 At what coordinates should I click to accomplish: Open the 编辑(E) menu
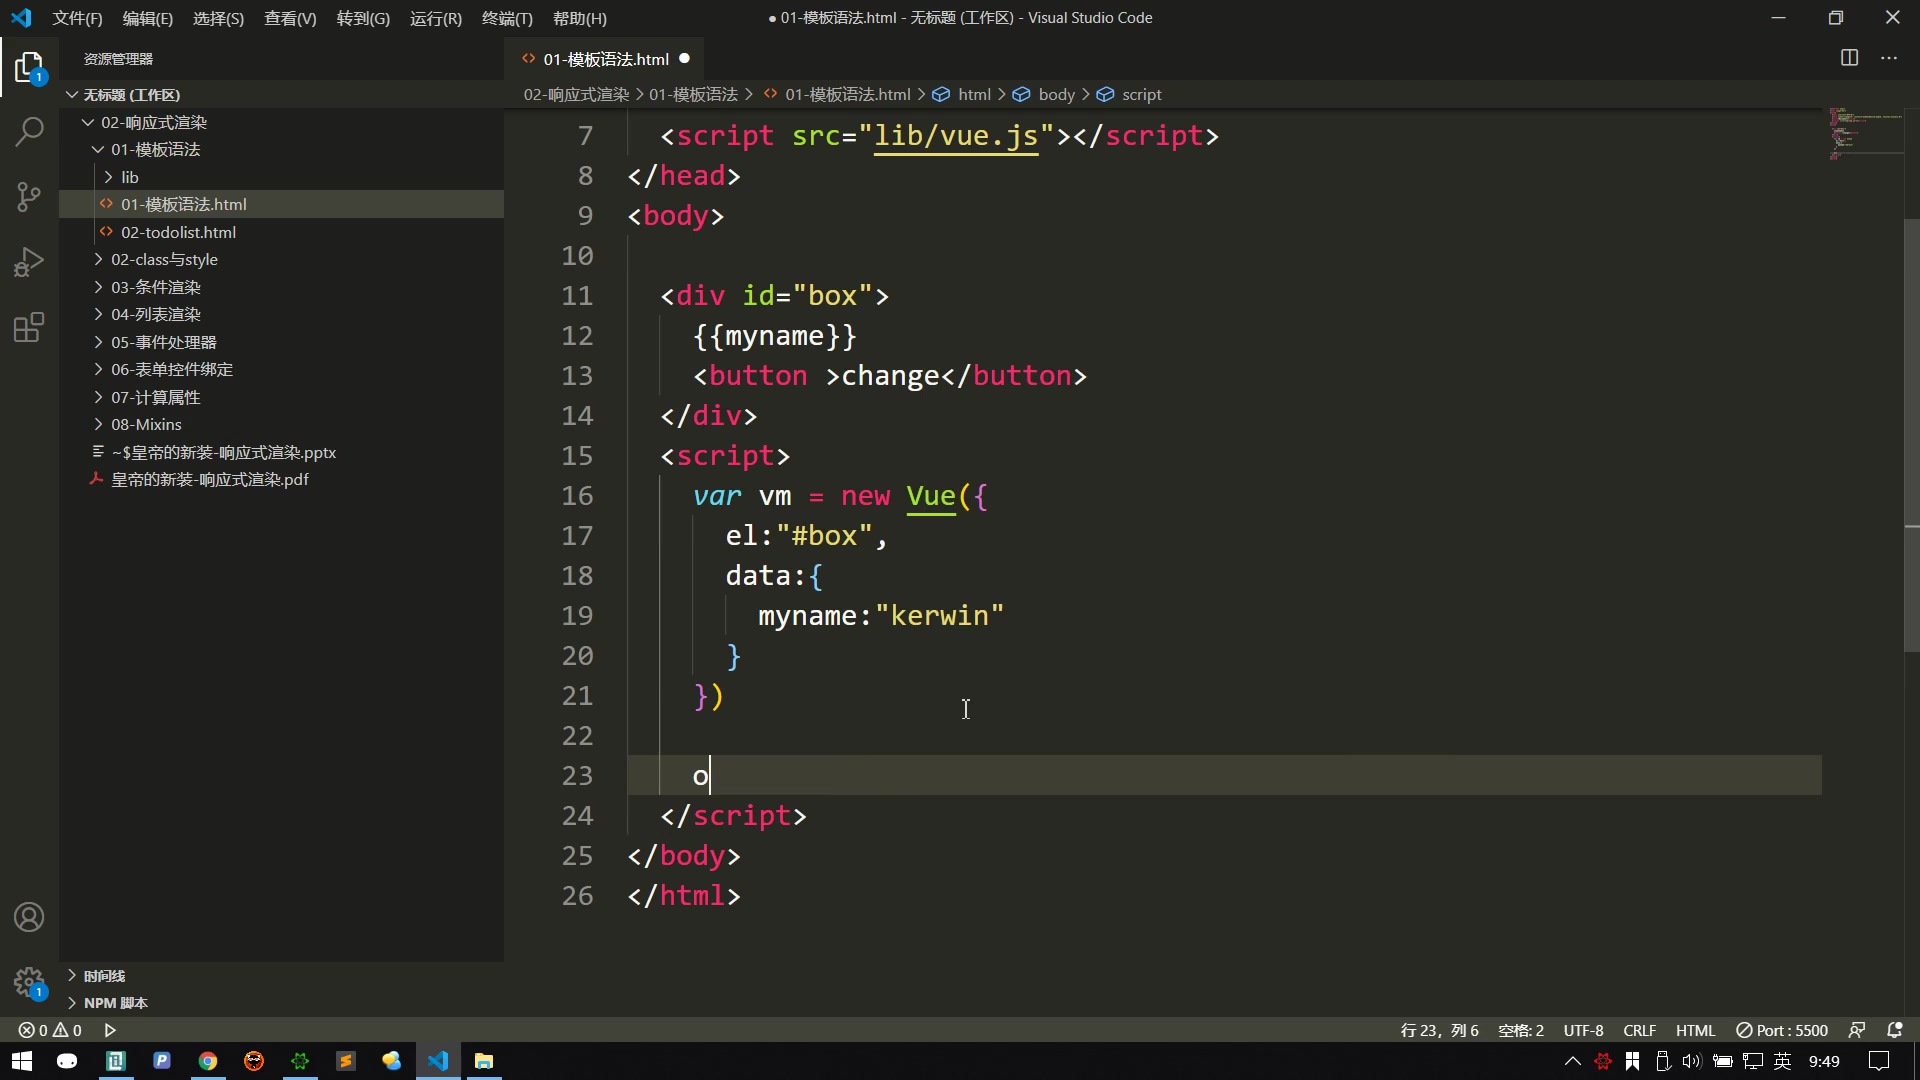[x=148, y=18]
